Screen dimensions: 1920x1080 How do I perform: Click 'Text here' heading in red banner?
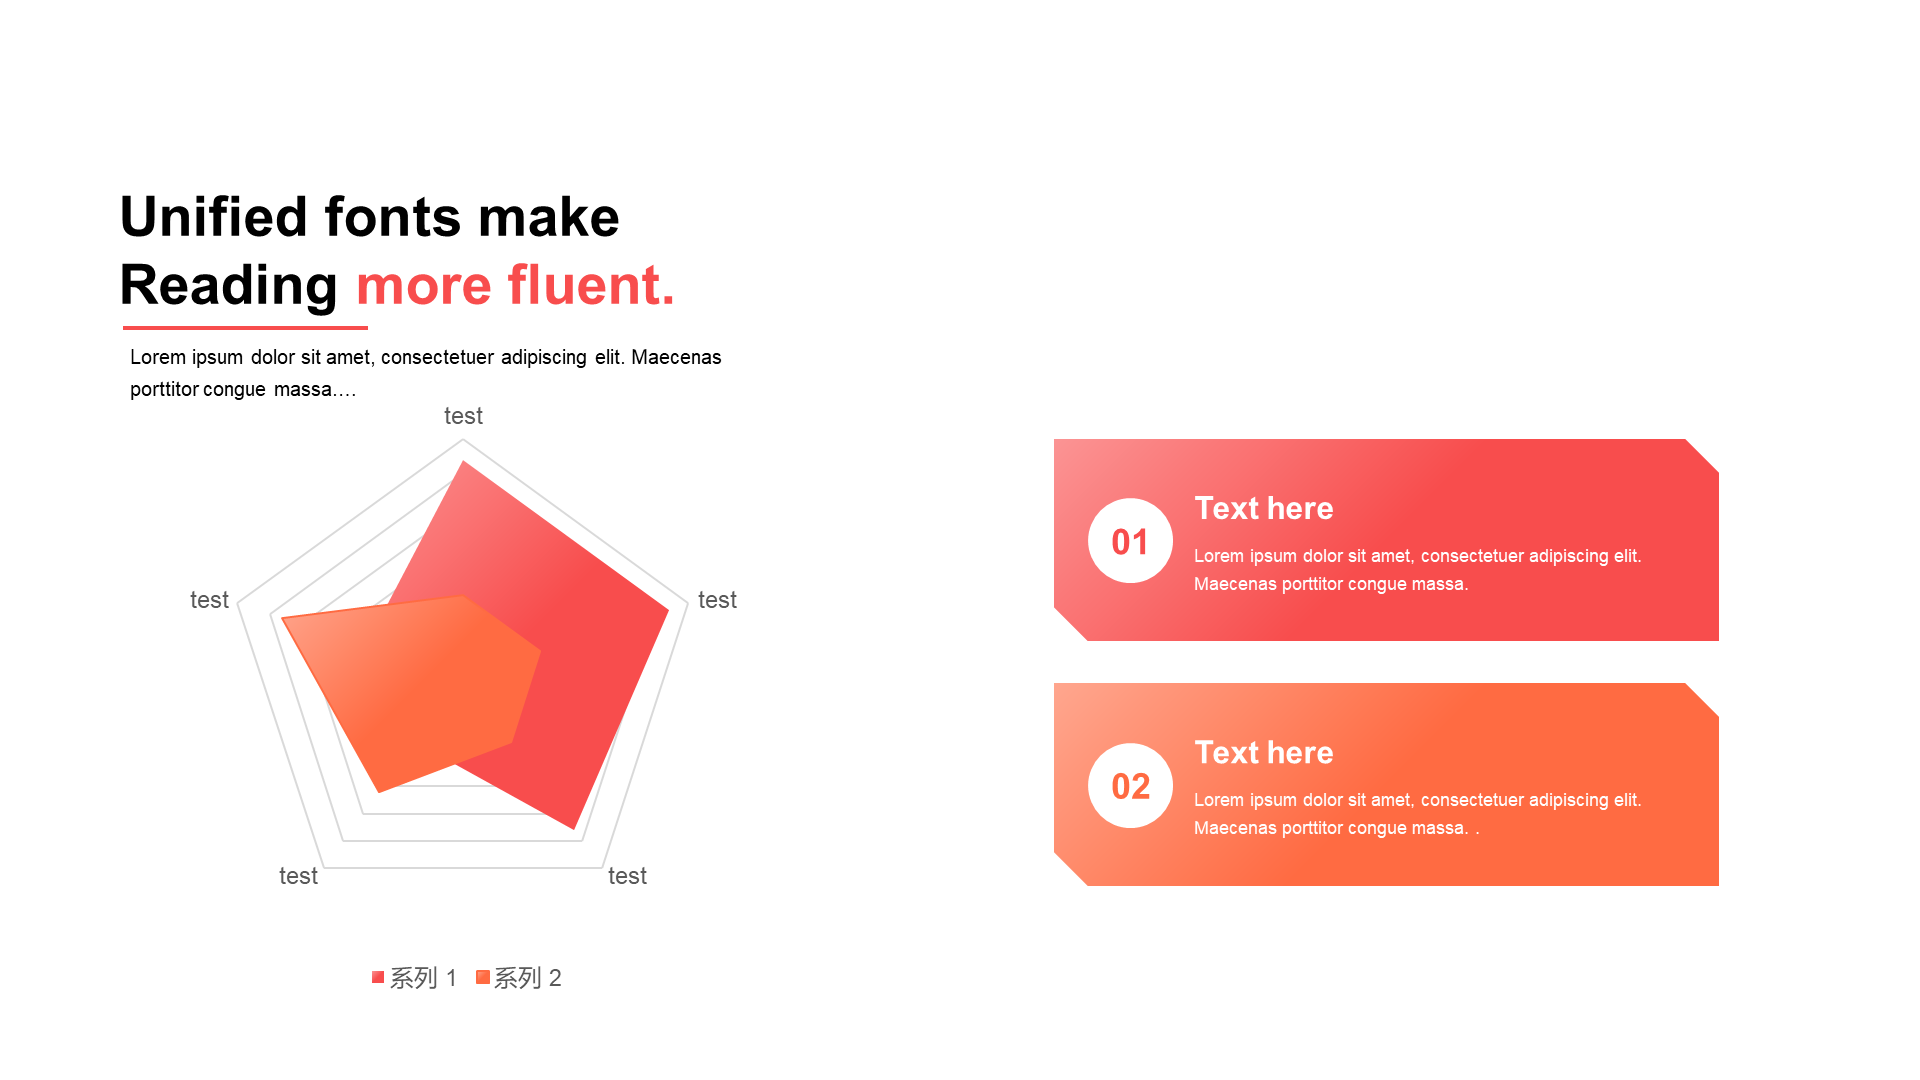pyautogui.click(x=1263, y=508)
